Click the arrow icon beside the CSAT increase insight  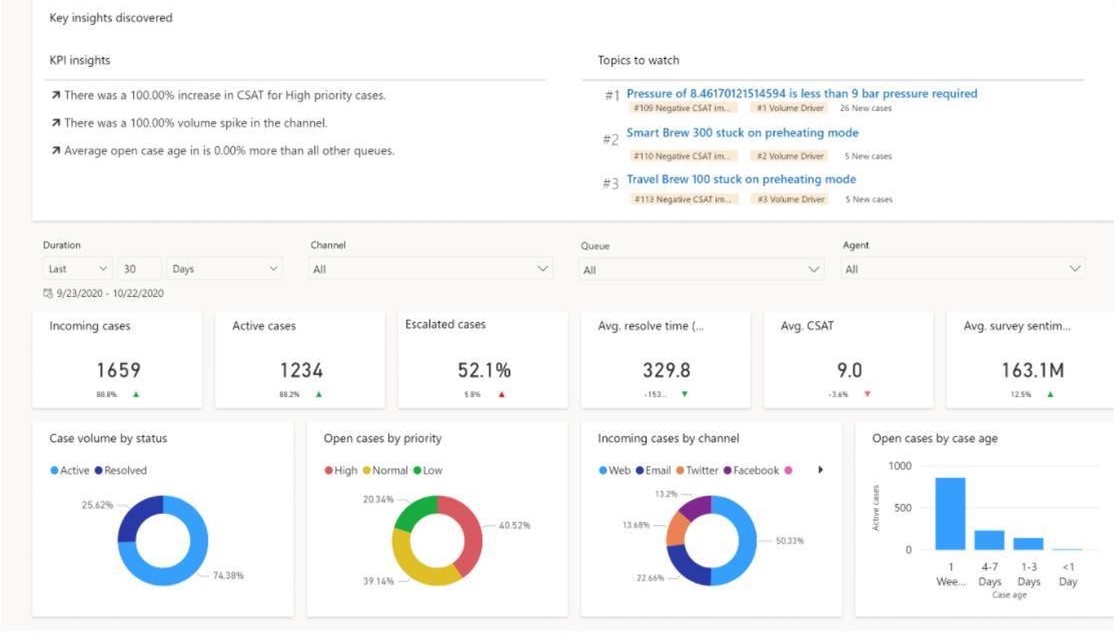56,96
